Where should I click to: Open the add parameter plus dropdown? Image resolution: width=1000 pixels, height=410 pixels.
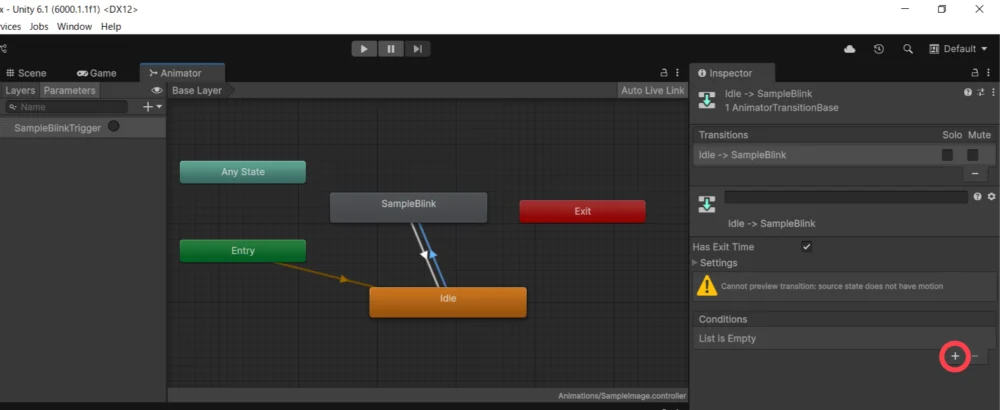(152, 106)
